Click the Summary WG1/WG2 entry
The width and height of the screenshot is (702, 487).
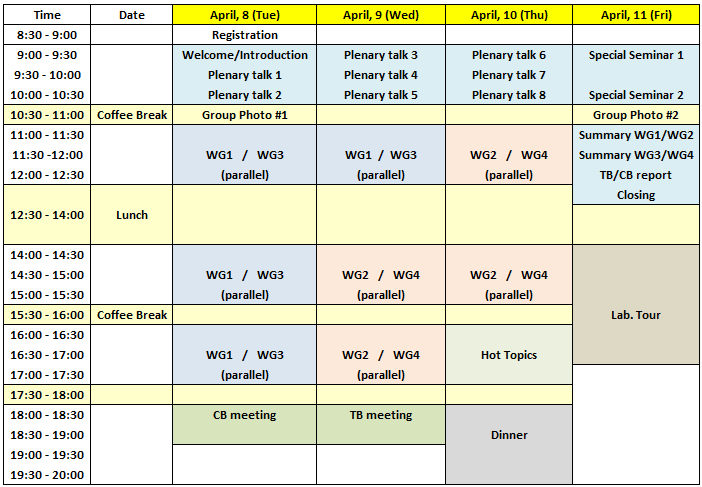[x=636, y=135]
